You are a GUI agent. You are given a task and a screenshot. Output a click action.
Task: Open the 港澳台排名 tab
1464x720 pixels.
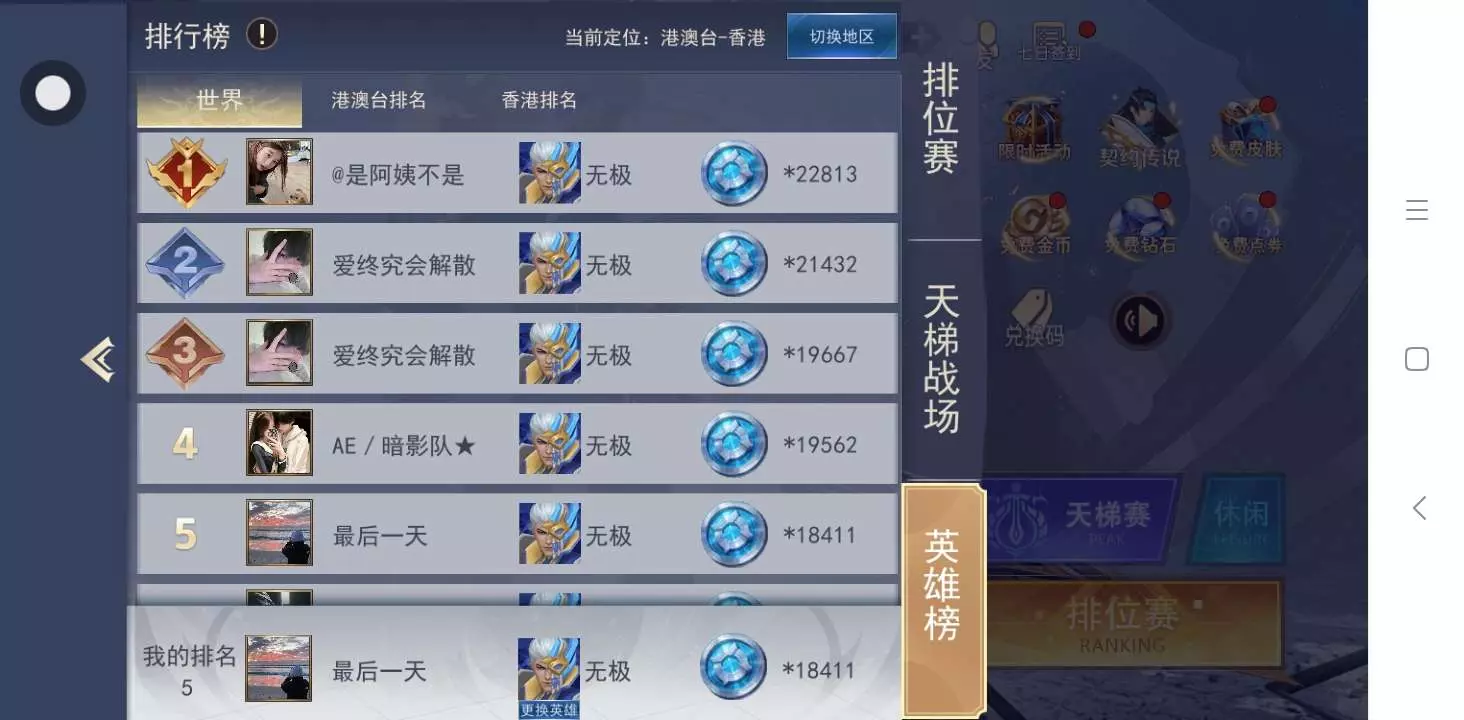click(379, 100)
